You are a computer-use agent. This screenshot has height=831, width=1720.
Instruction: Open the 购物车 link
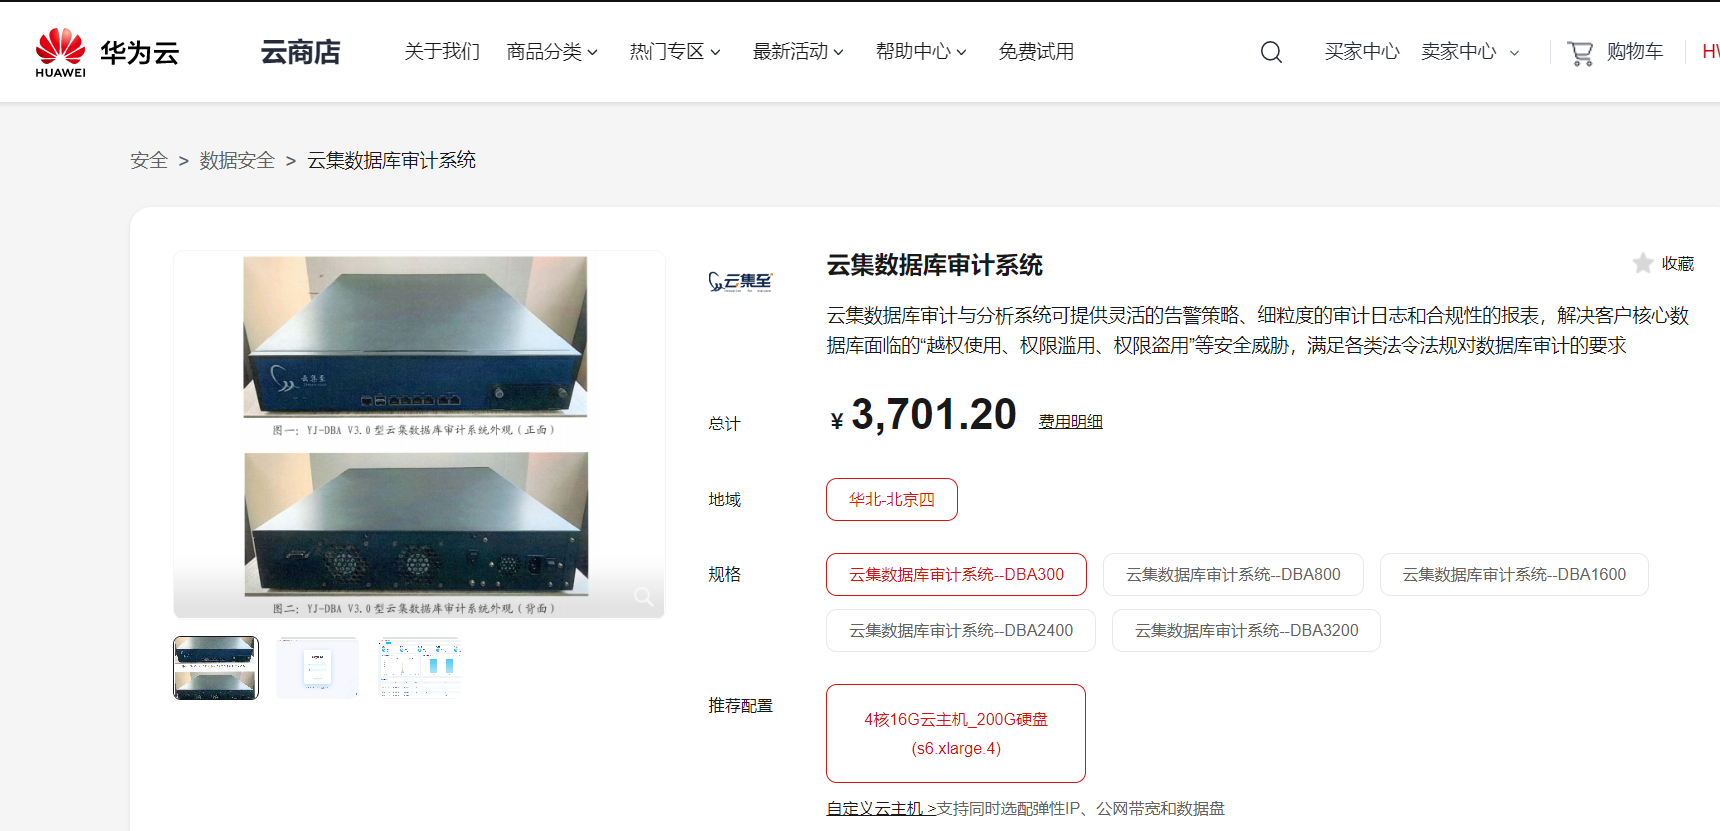pyautogui.click(x=1635, y=52)
